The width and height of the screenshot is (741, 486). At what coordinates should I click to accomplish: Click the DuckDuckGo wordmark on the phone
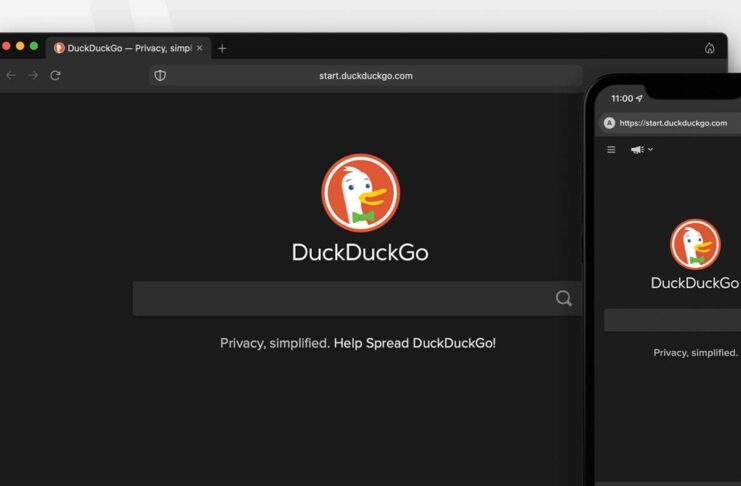pos(695,283)
